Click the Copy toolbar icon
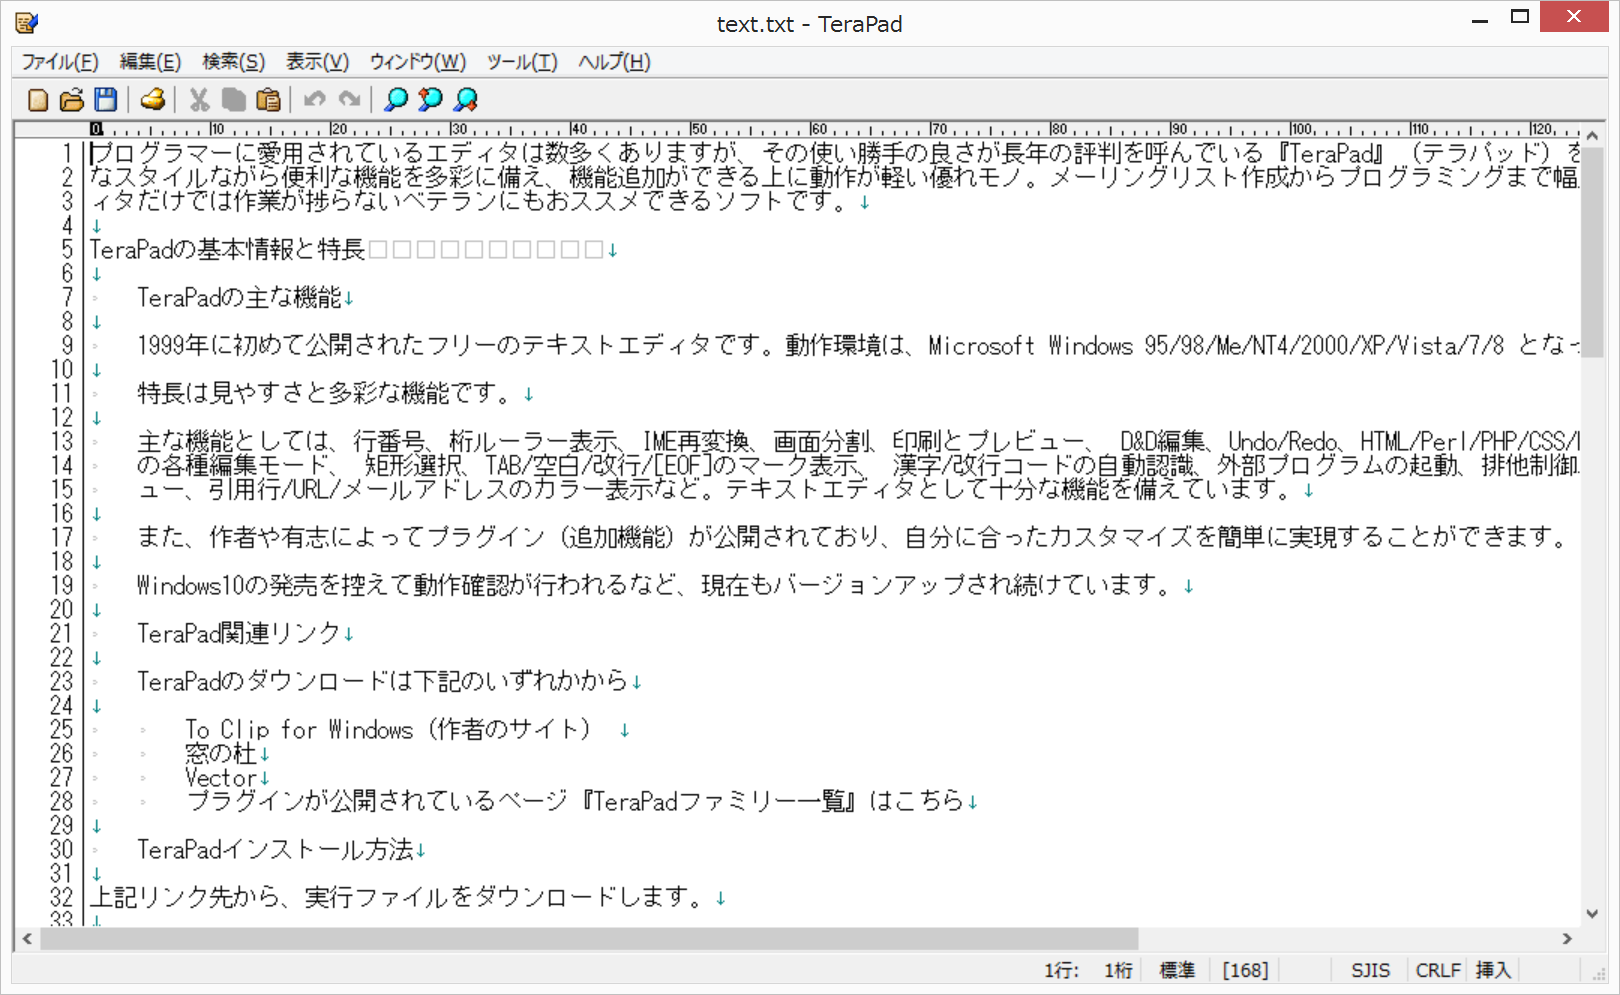This screenshot has height=995, width=1620. [233, 99]
